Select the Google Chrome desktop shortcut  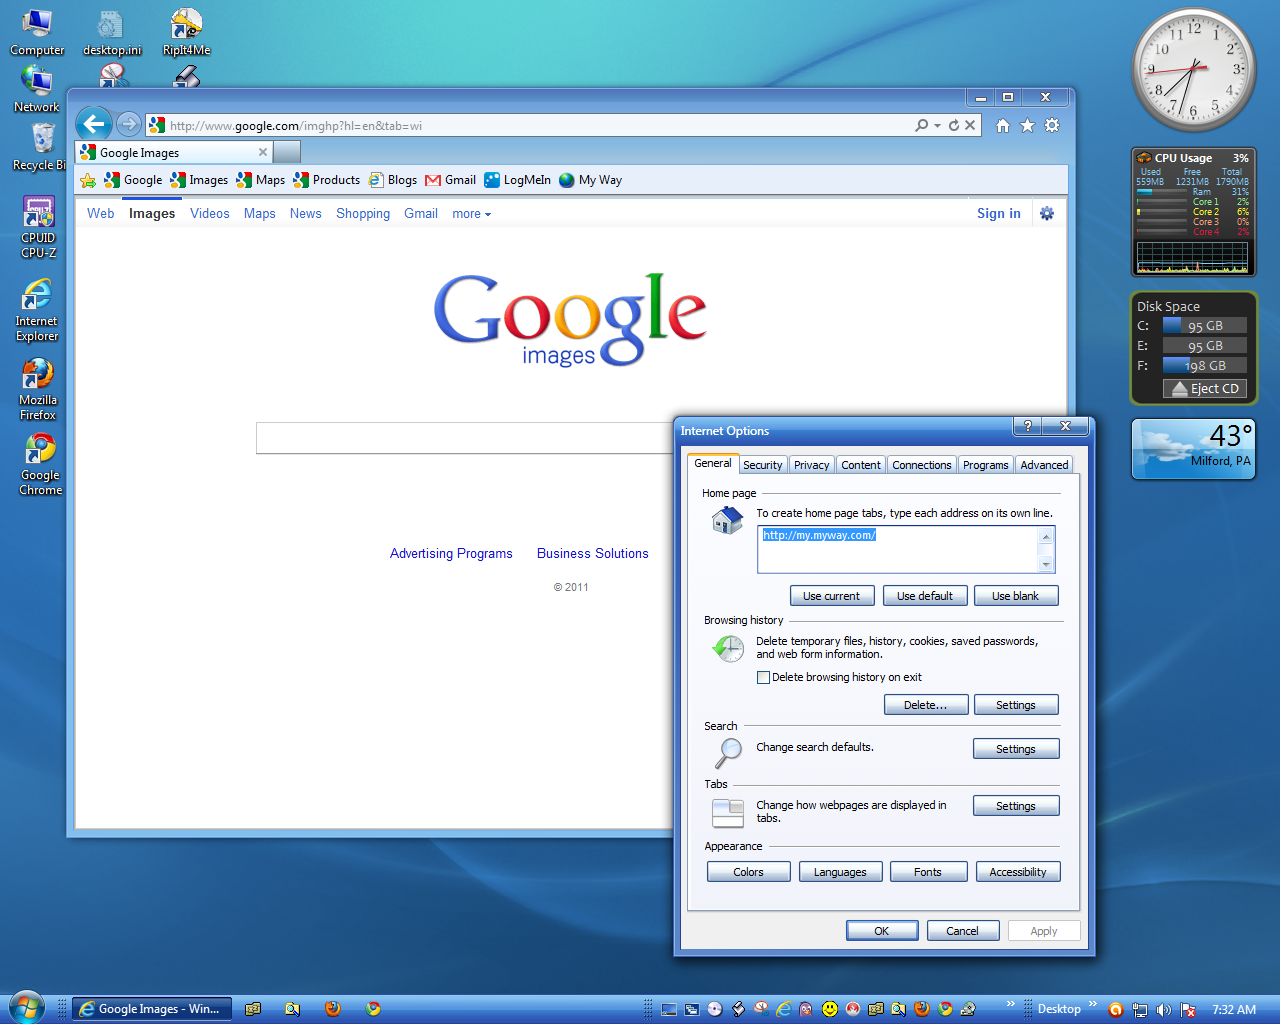point(40,465)
